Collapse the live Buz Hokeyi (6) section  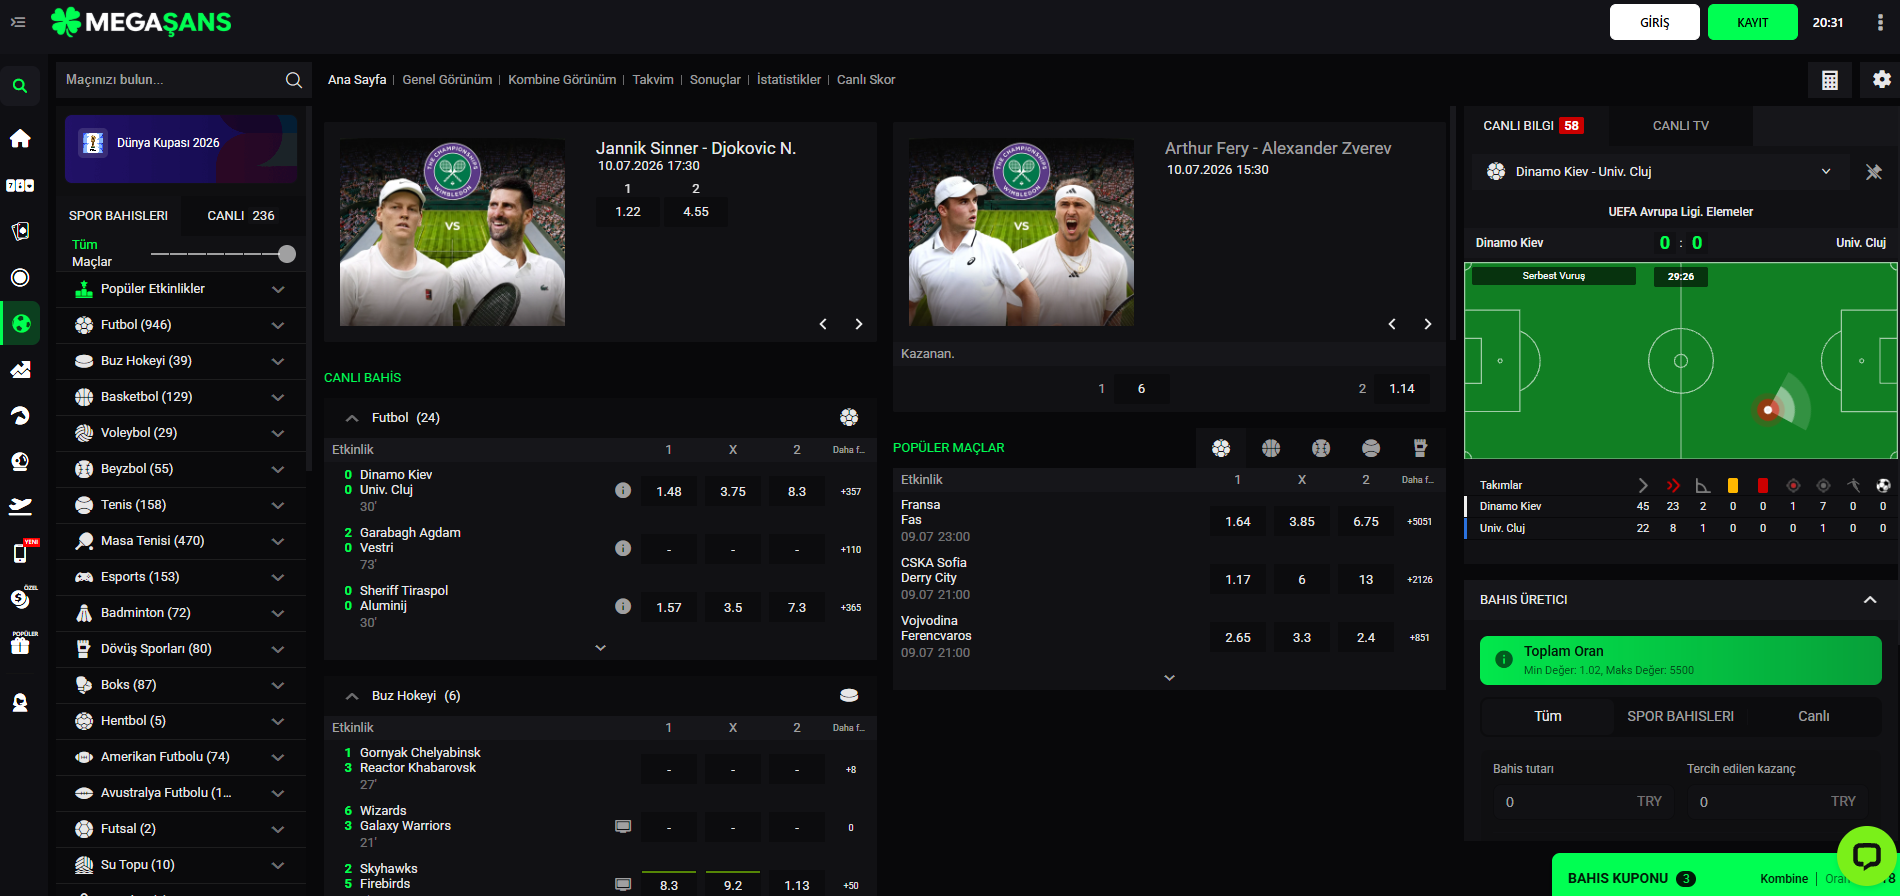(352, 696)
